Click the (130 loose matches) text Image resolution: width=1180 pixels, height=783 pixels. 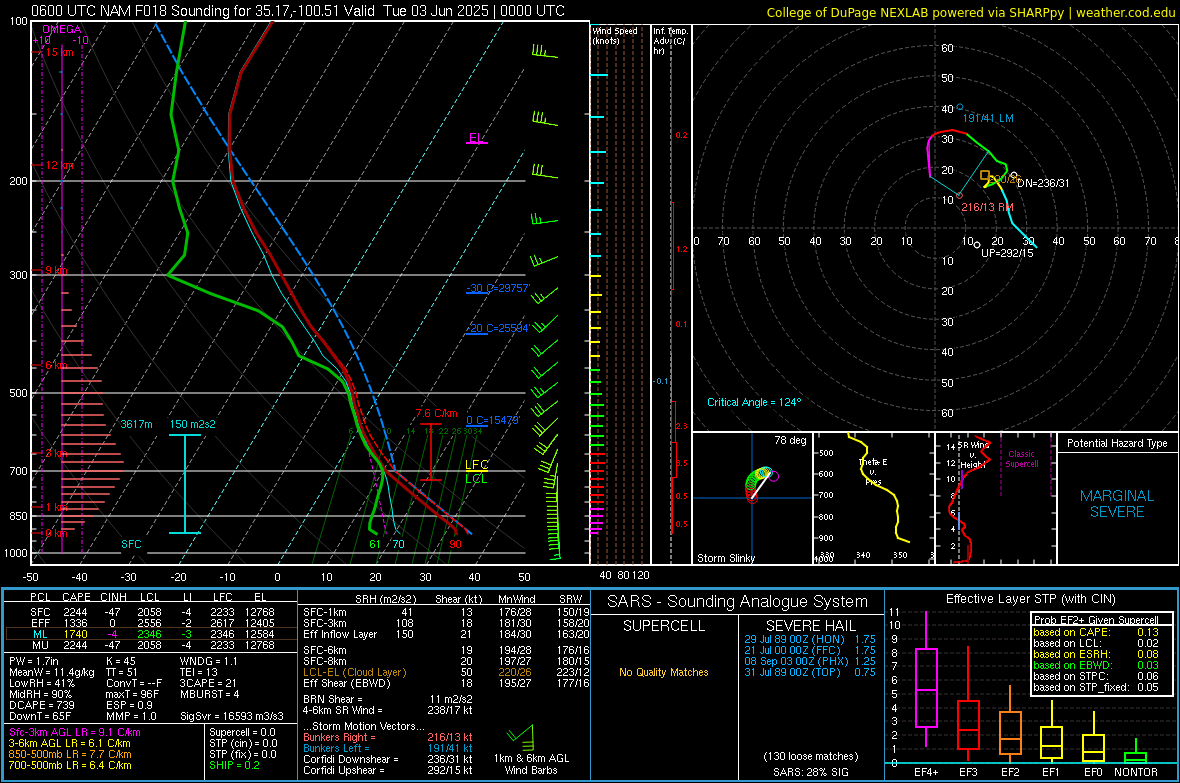(x=810, y=756)
